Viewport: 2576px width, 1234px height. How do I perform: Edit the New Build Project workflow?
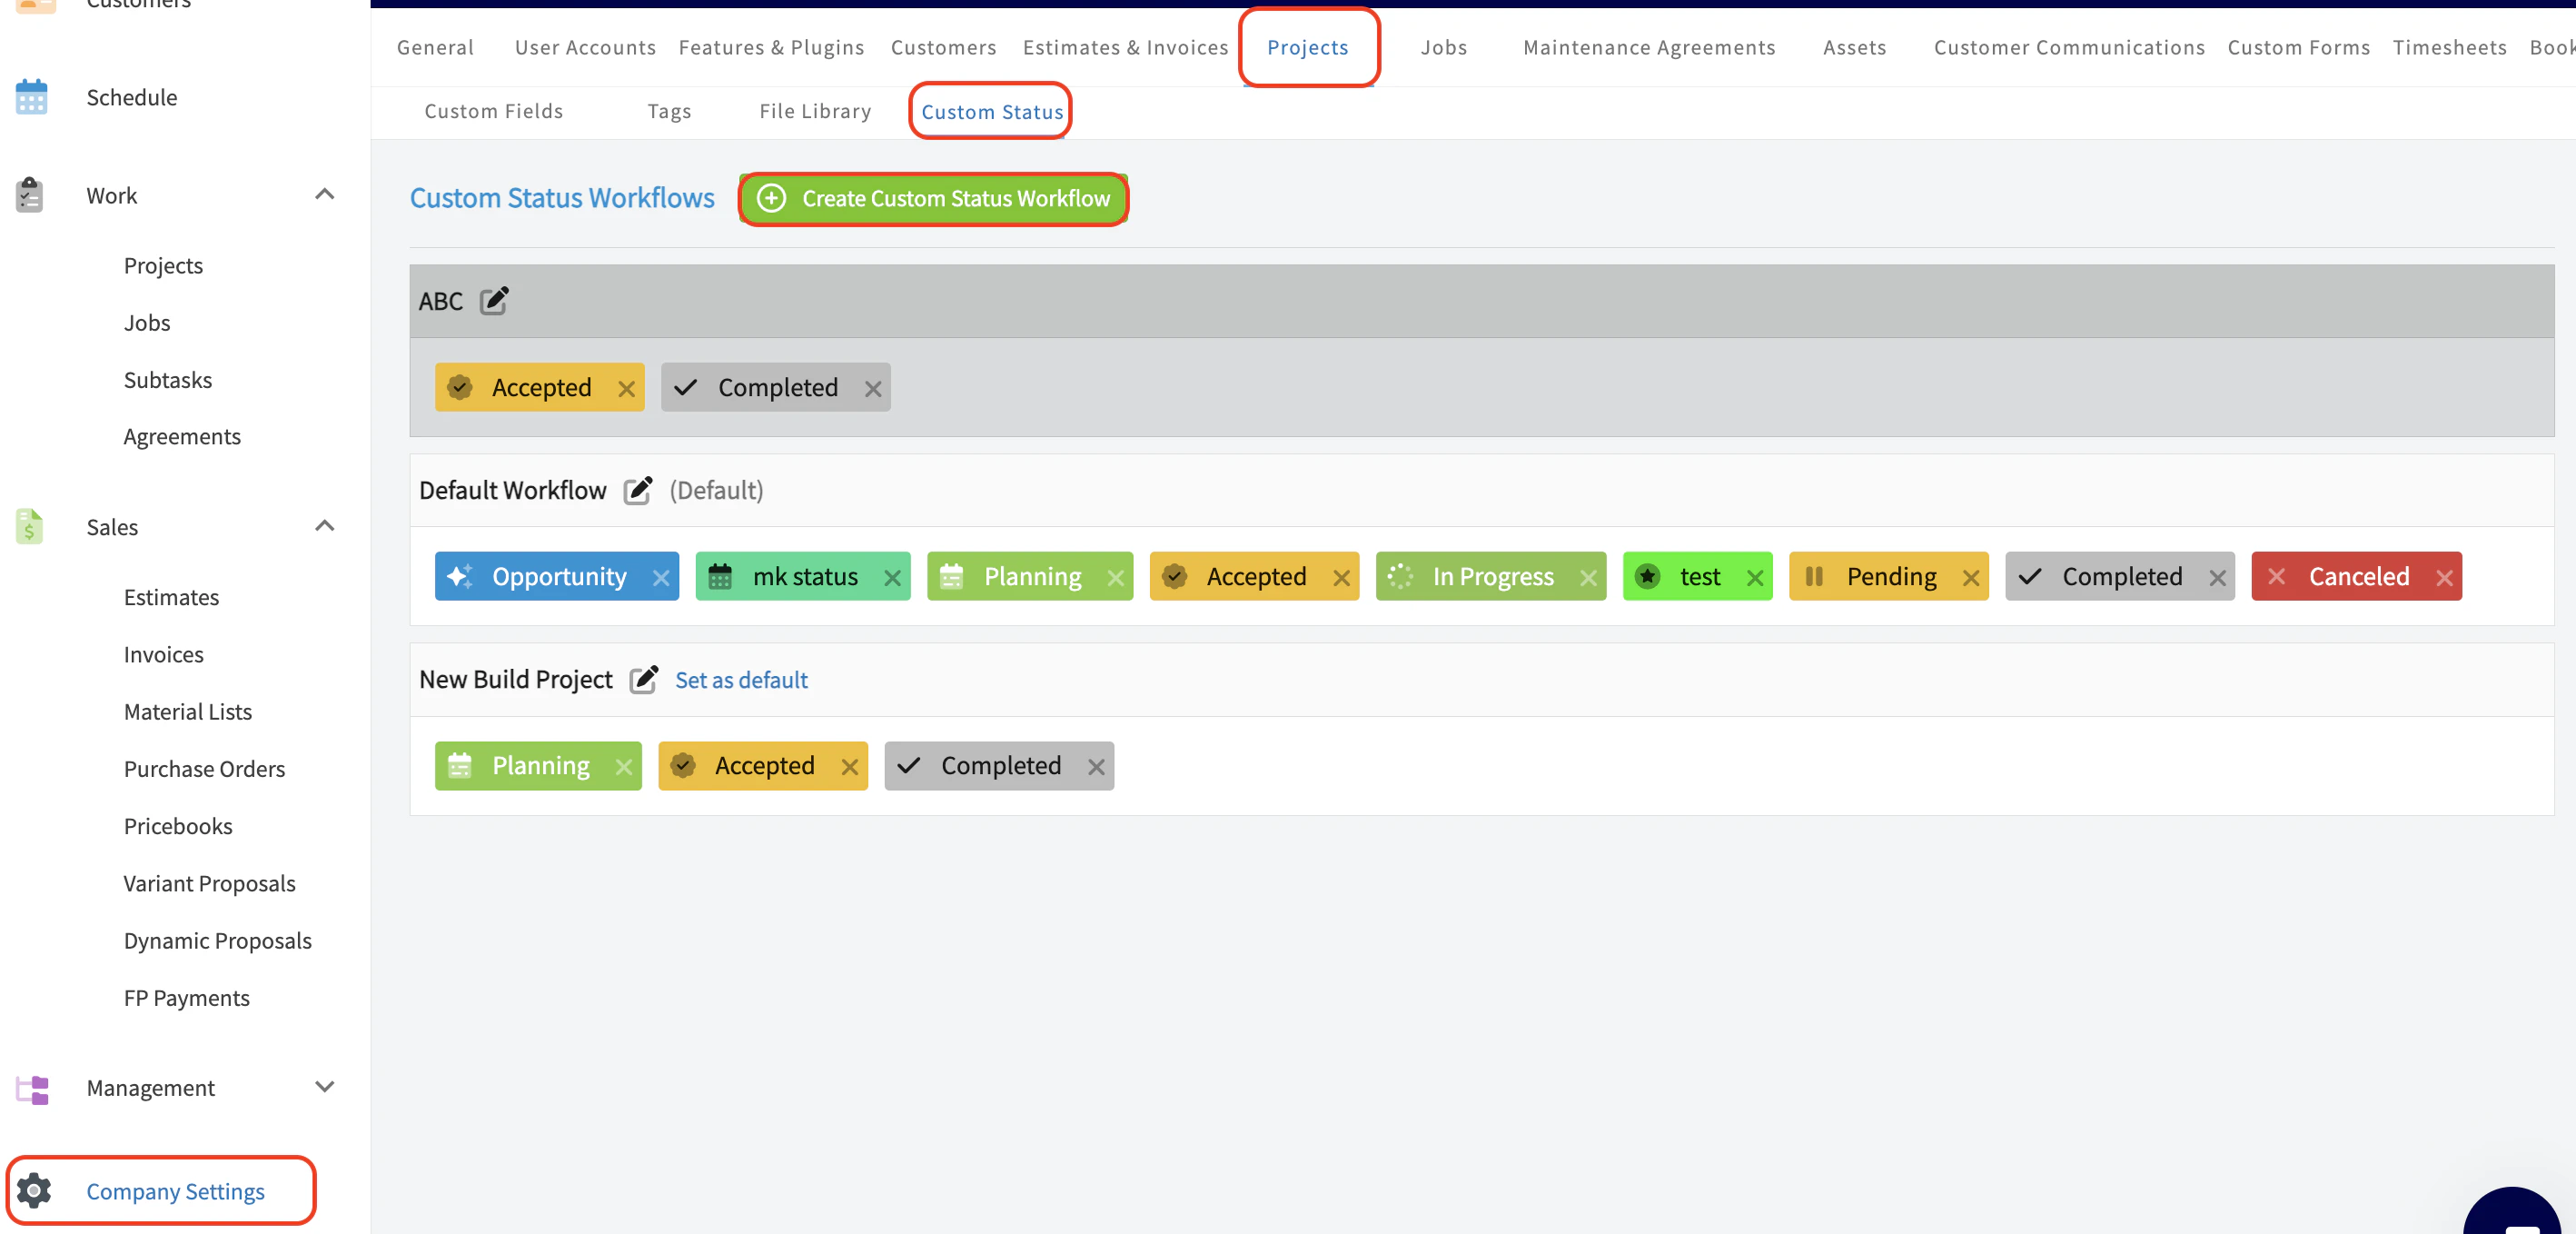click(x=644, y=678)
